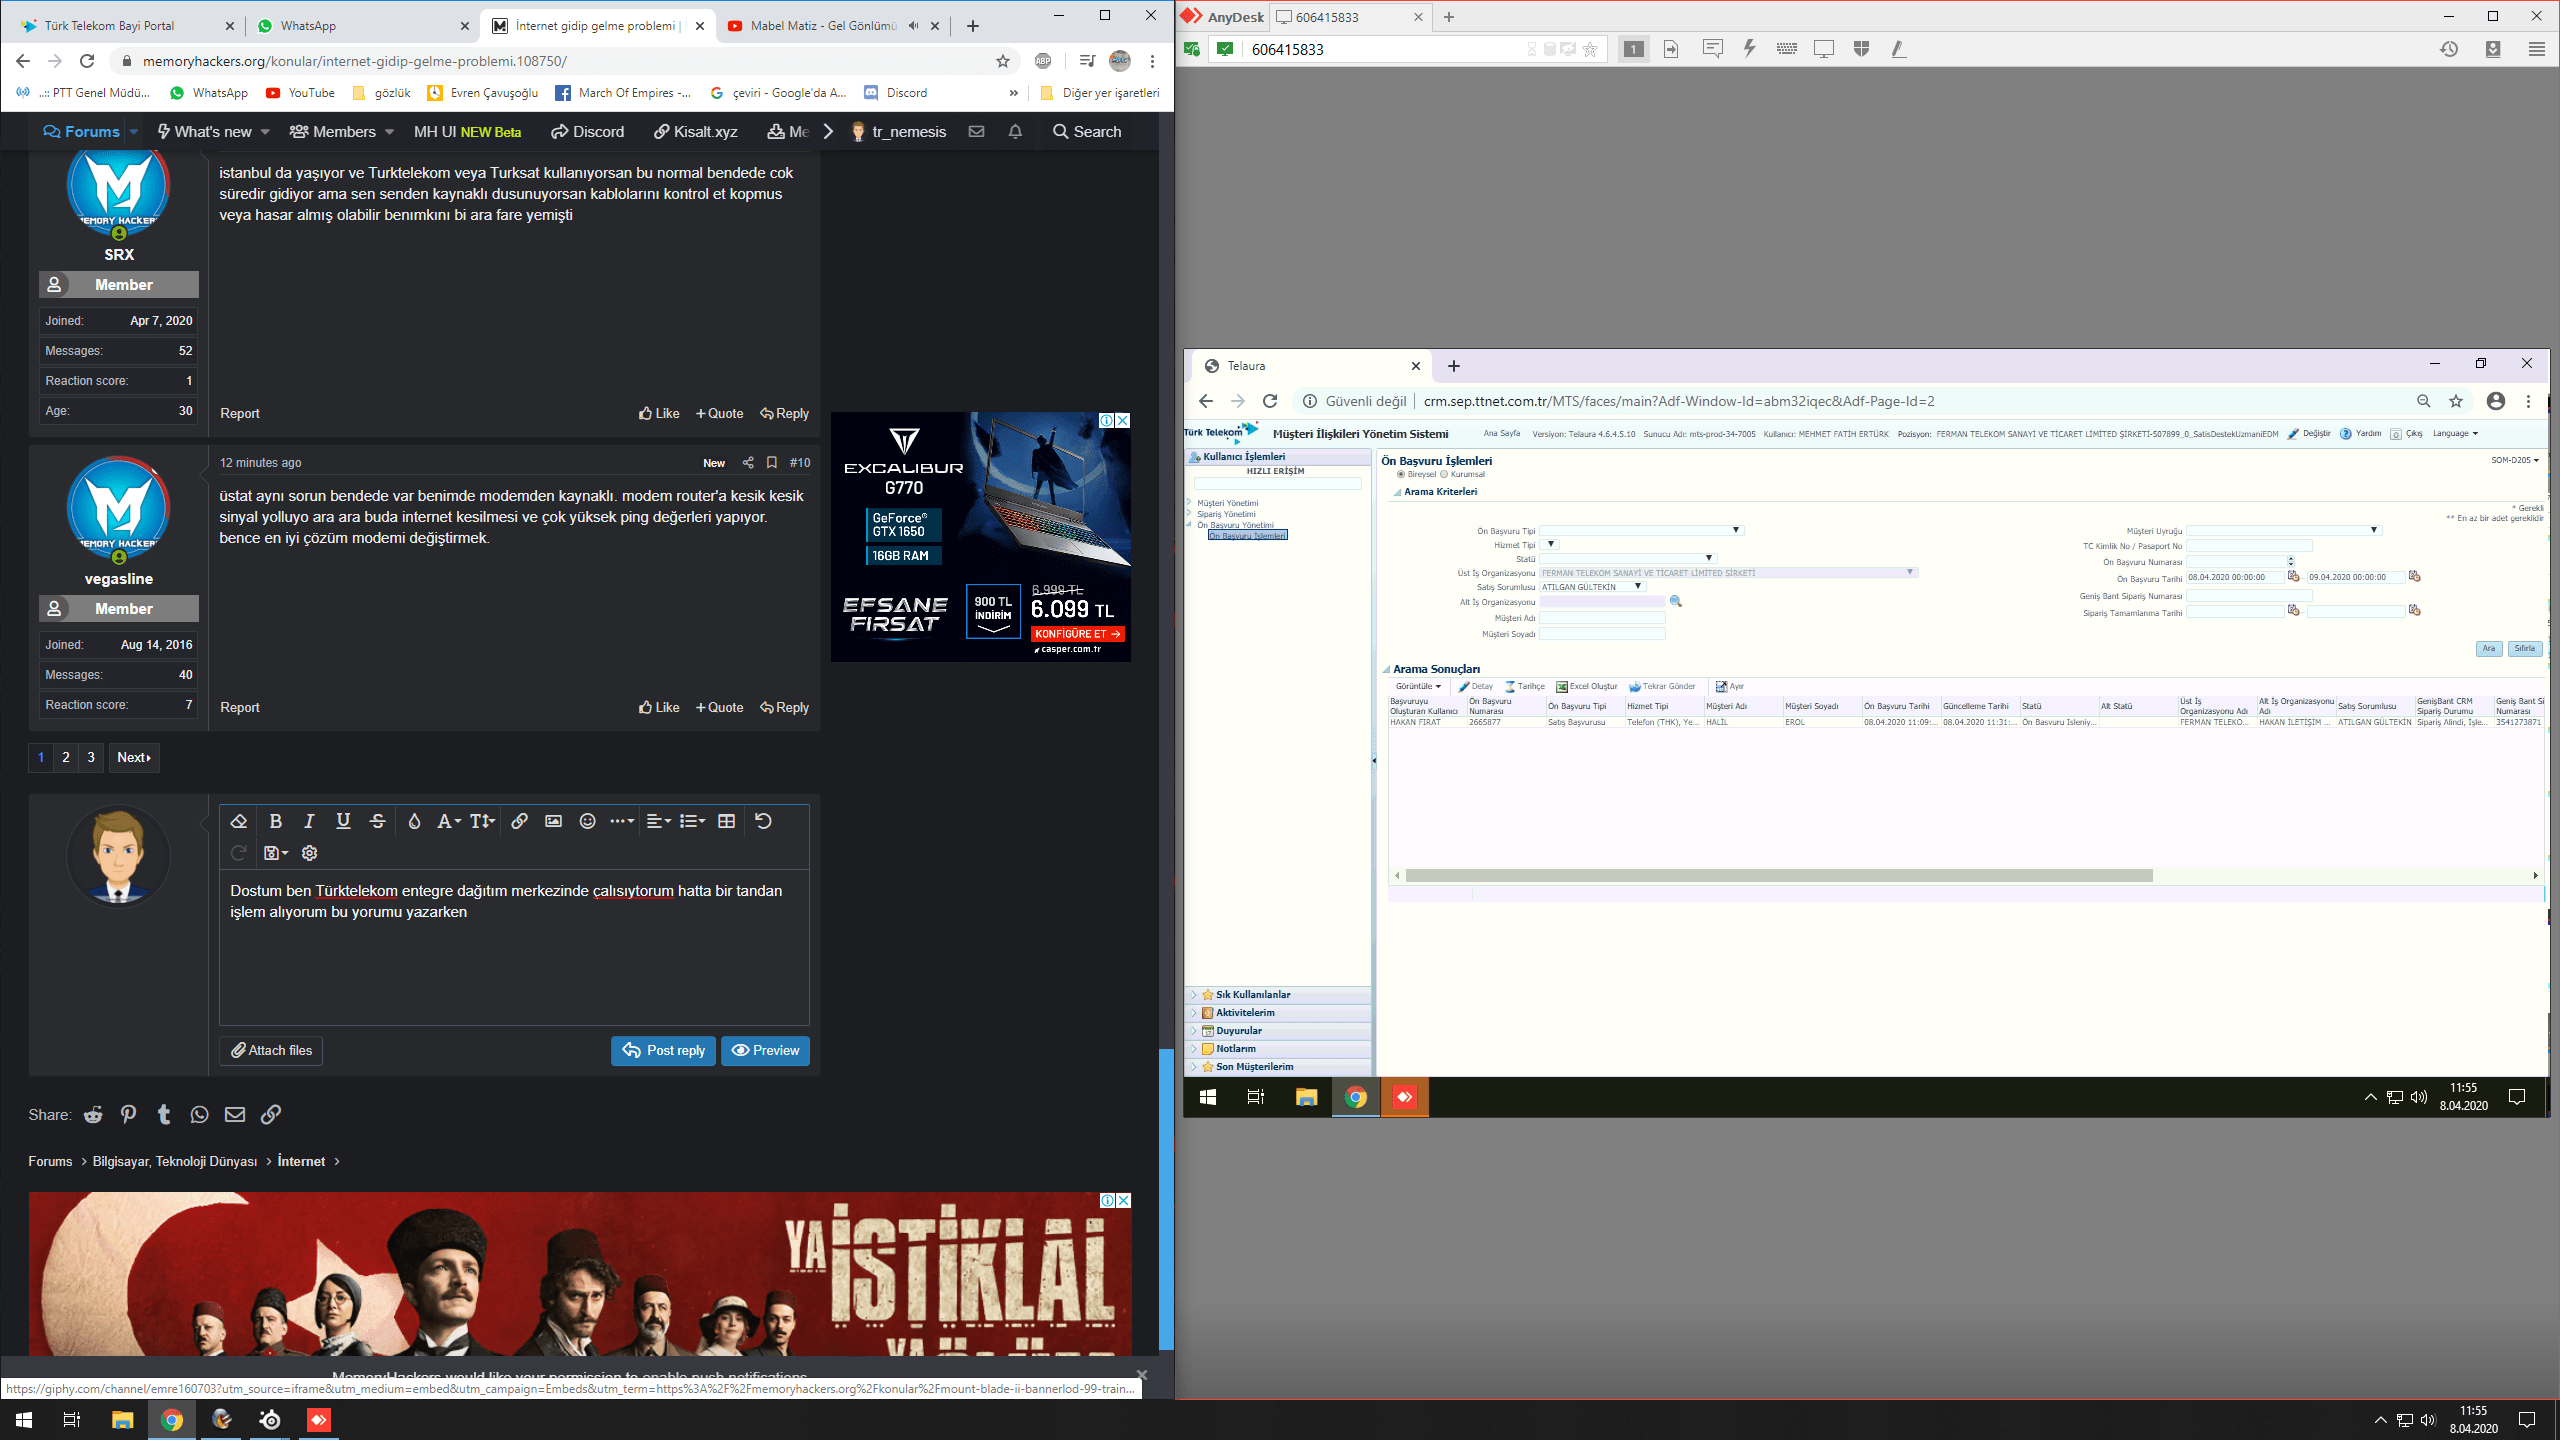Share thread via Reddit icon
Image resolution: width=2560 pixels, height=1440 pixels.
click(x=93, y=1114)
